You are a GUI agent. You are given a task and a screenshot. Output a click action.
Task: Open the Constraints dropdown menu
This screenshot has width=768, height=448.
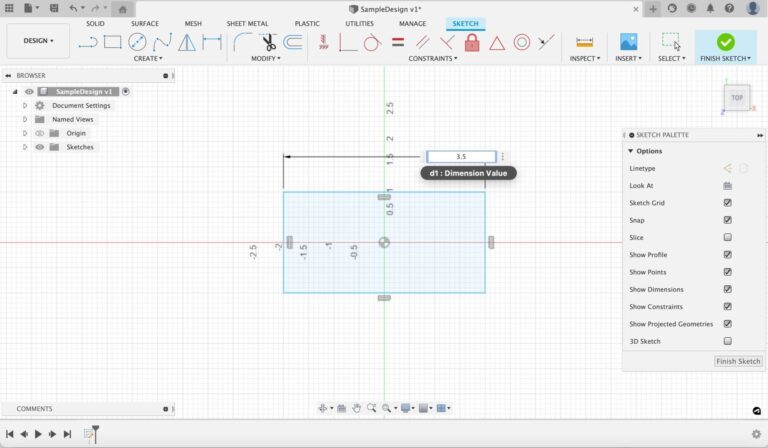pos(433,58)
